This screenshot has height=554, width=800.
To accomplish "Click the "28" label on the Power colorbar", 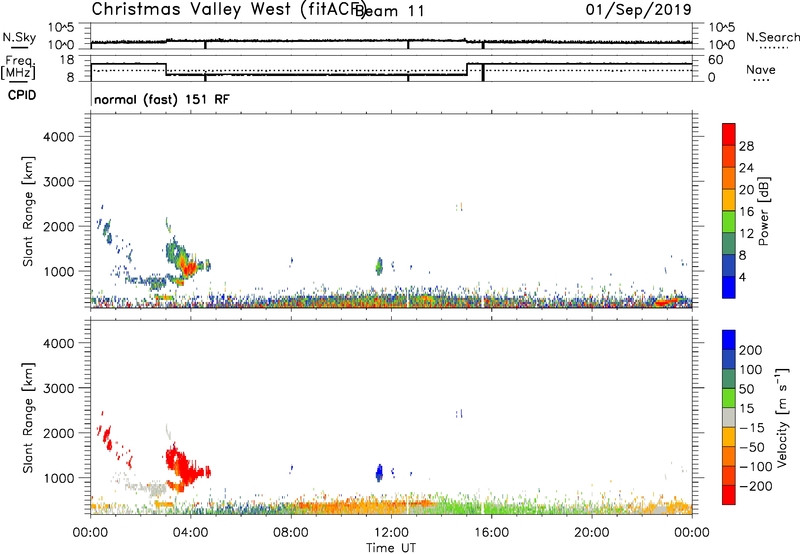I will point(746,146).
